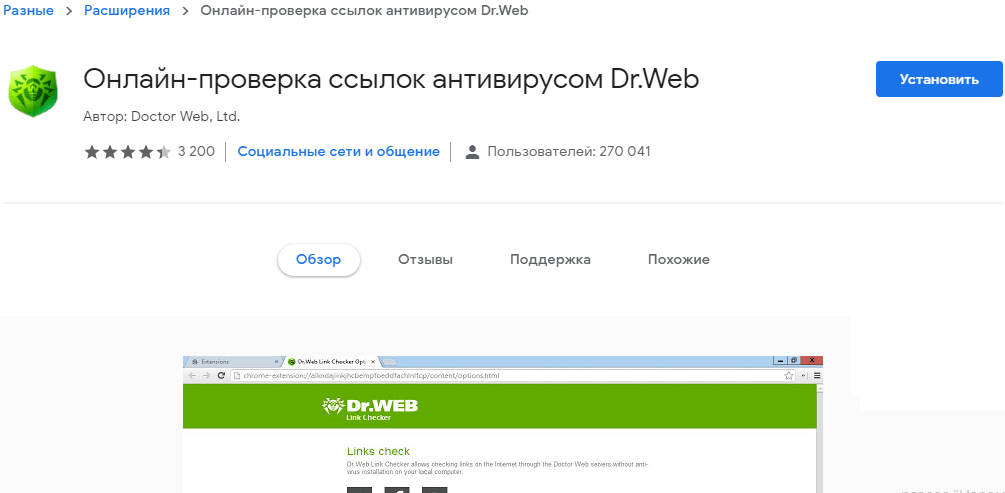Screen dimensions: 1005x493
Task: Go to the Похожие tab
Action: pyautogui.click(x=679, y=260)
